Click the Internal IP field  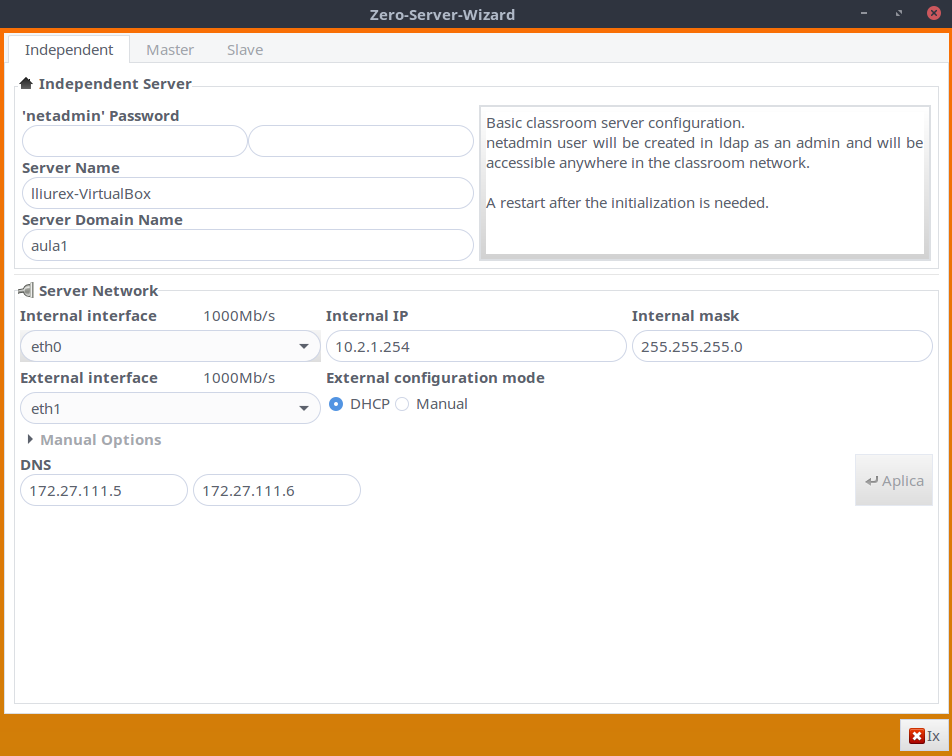475,347
